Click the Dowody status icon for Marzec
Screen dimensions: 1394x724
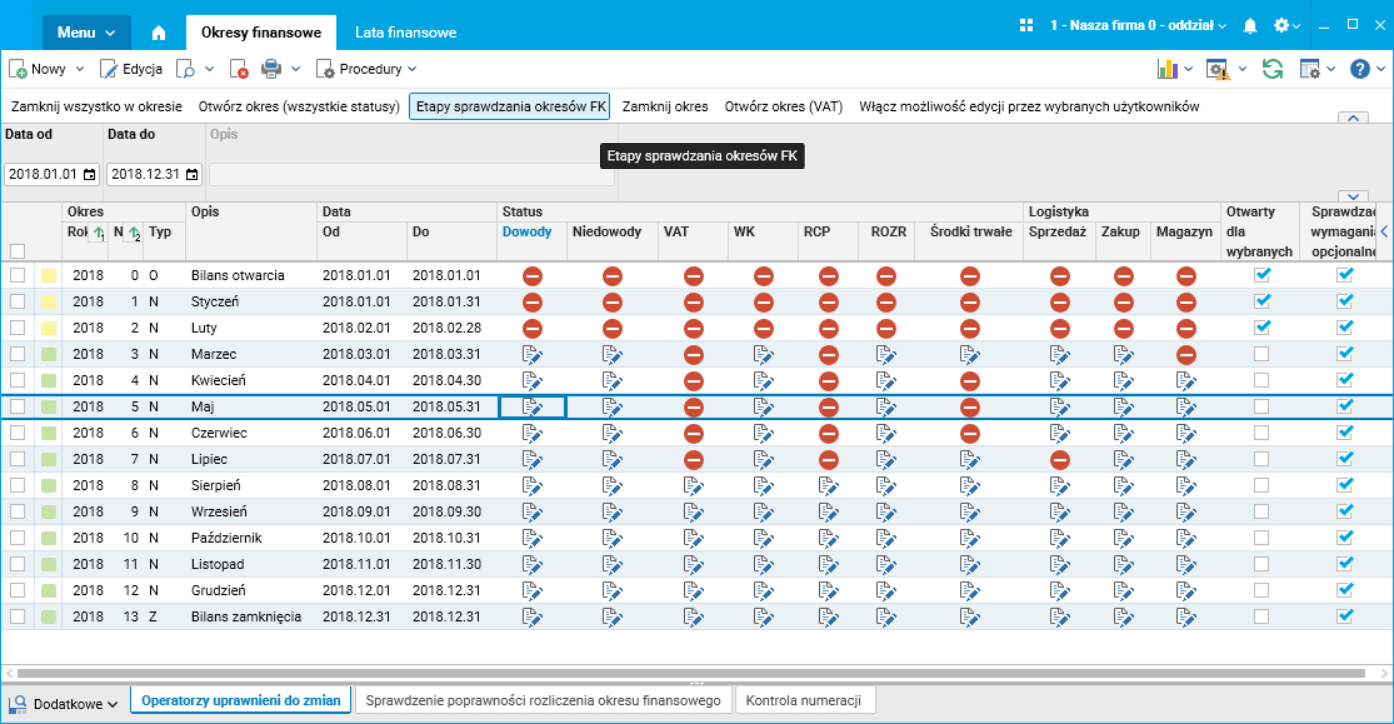tap(532, 354)
